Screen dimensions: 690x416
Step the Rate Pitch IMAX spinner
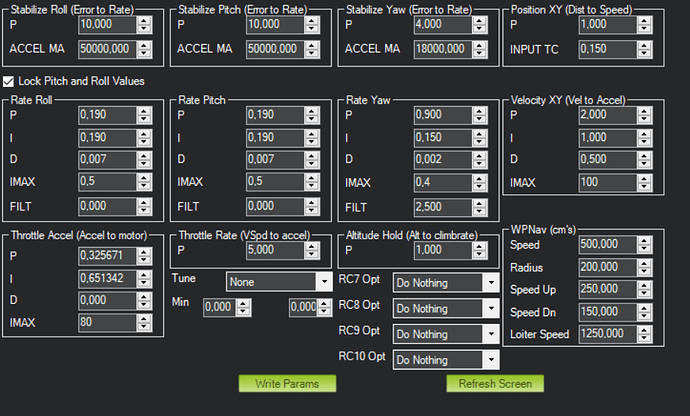coord(312,181)
